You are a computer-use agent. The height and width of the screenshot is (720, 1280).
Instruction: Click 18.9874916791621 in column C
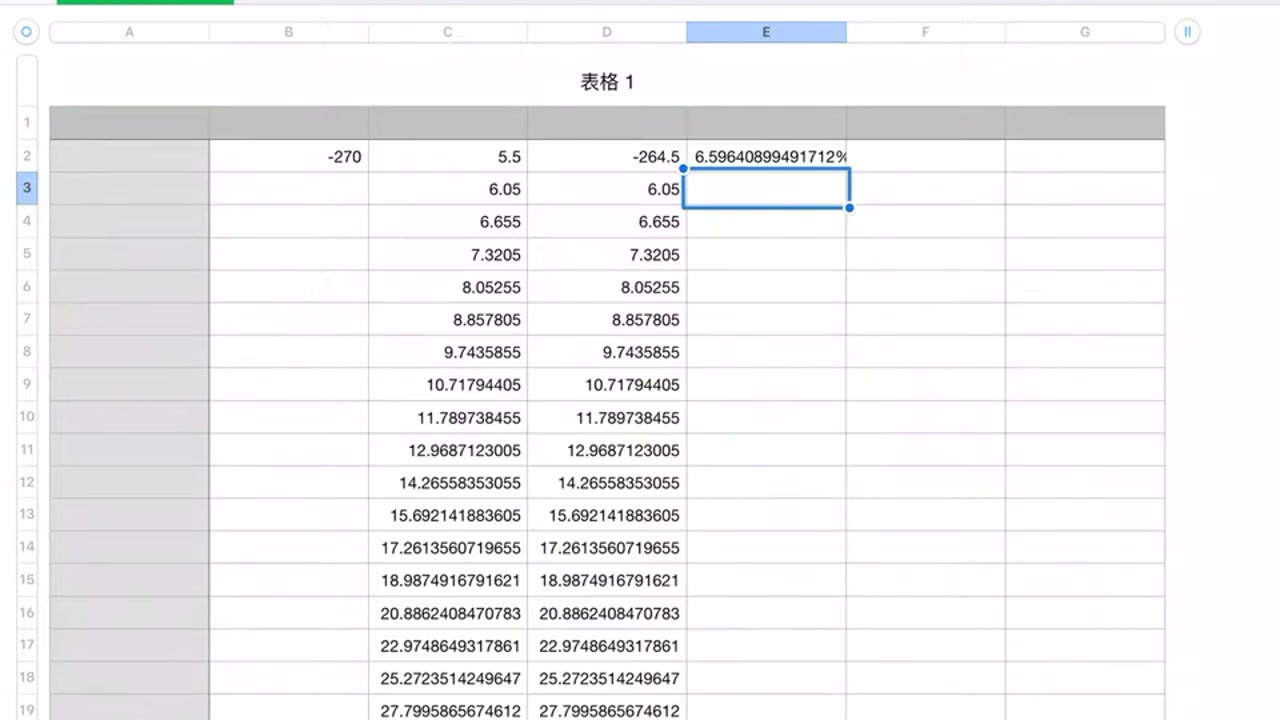[x=448, y=581]
